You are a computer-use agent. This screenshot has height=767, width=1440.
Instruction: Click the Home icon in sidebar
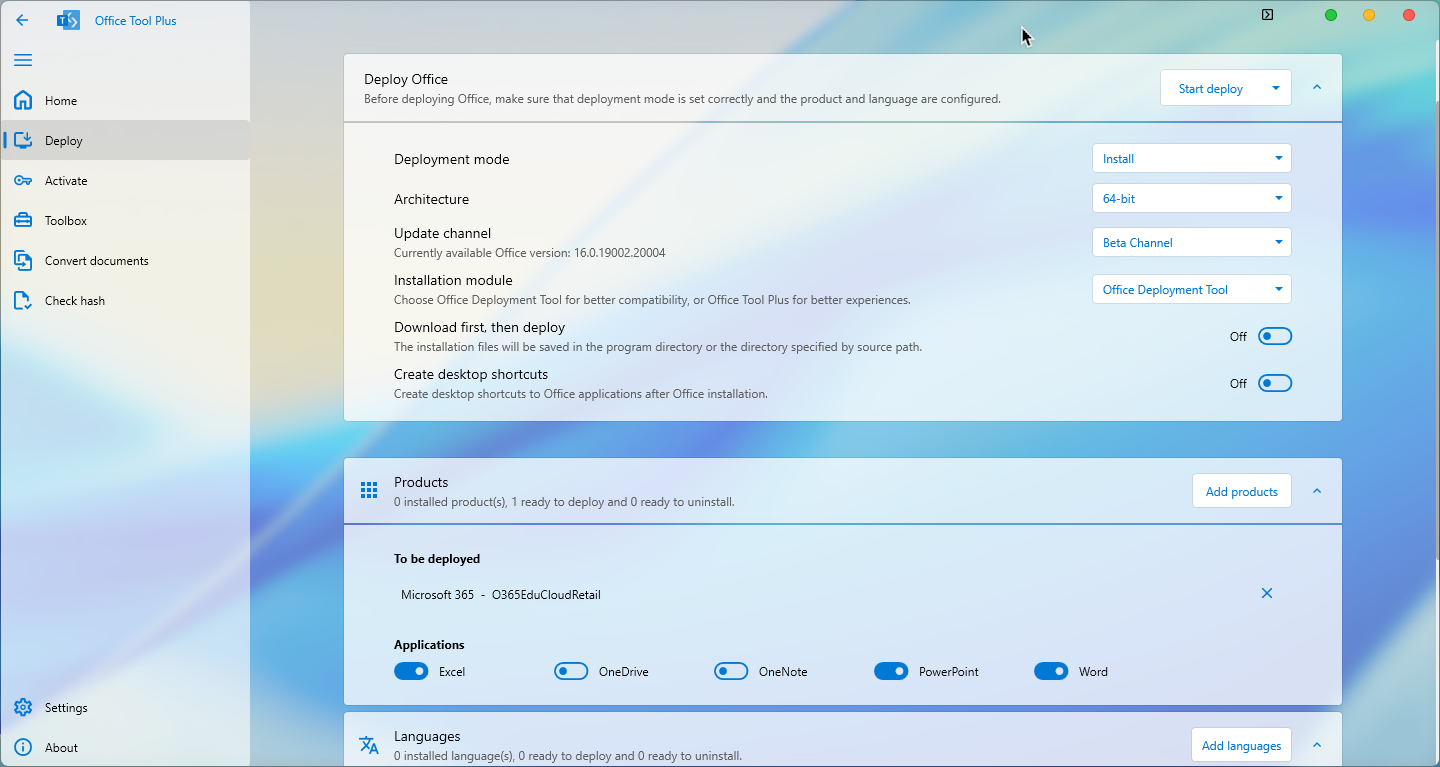(24, 100)
